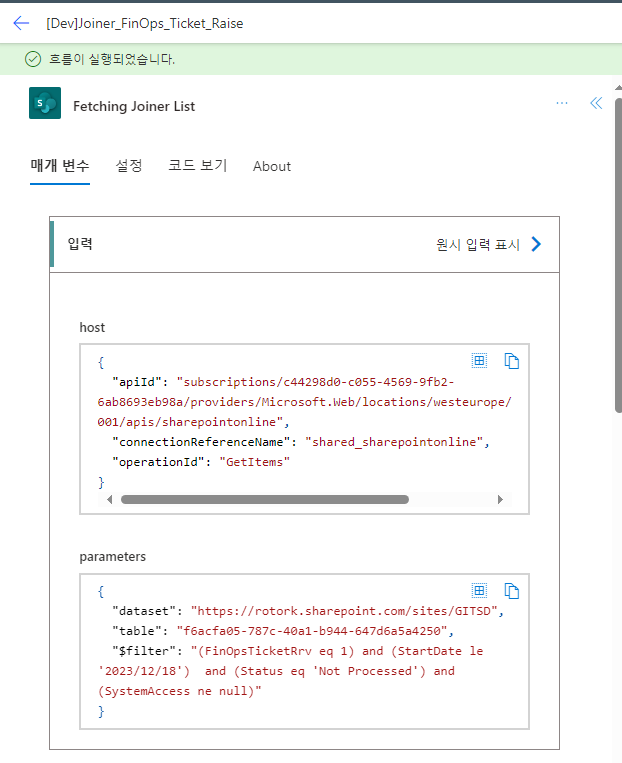
Task: Click the host label
Action: [x=92, y=327]
